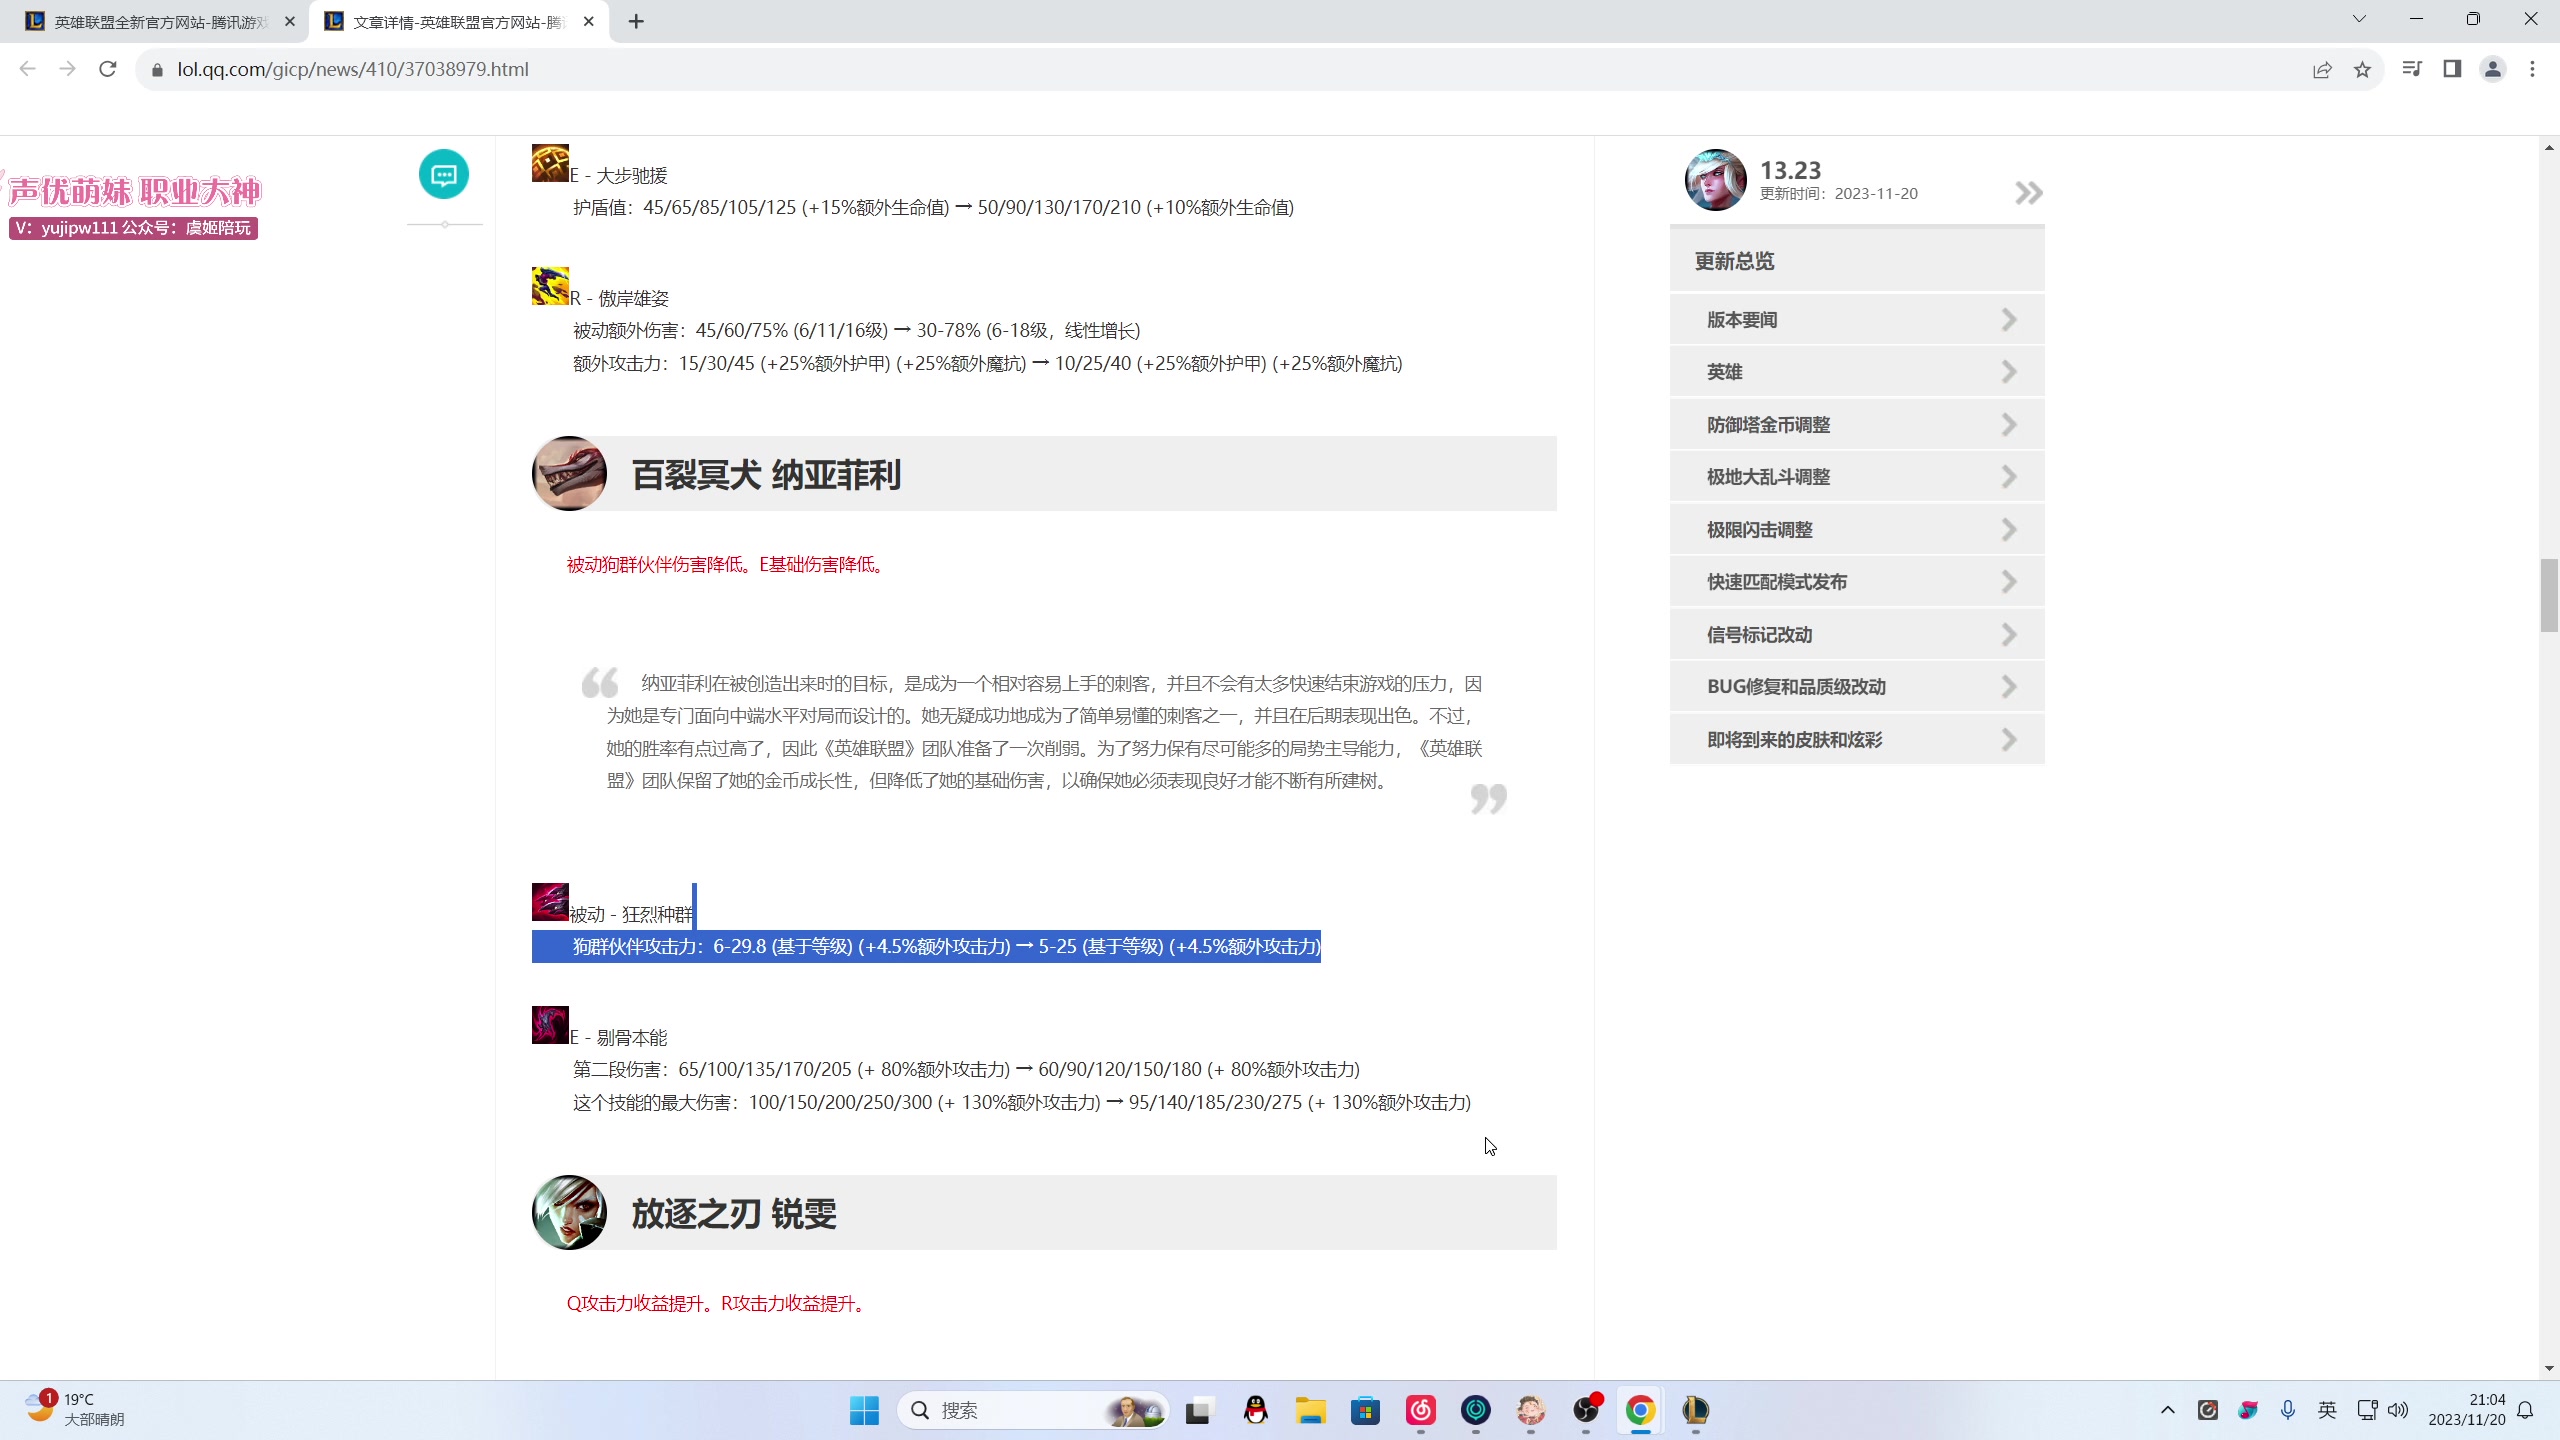Expand chevron next to BUG修复和品质级改动
This screenshot has height=1440, width=2560.
(2009, 687)
